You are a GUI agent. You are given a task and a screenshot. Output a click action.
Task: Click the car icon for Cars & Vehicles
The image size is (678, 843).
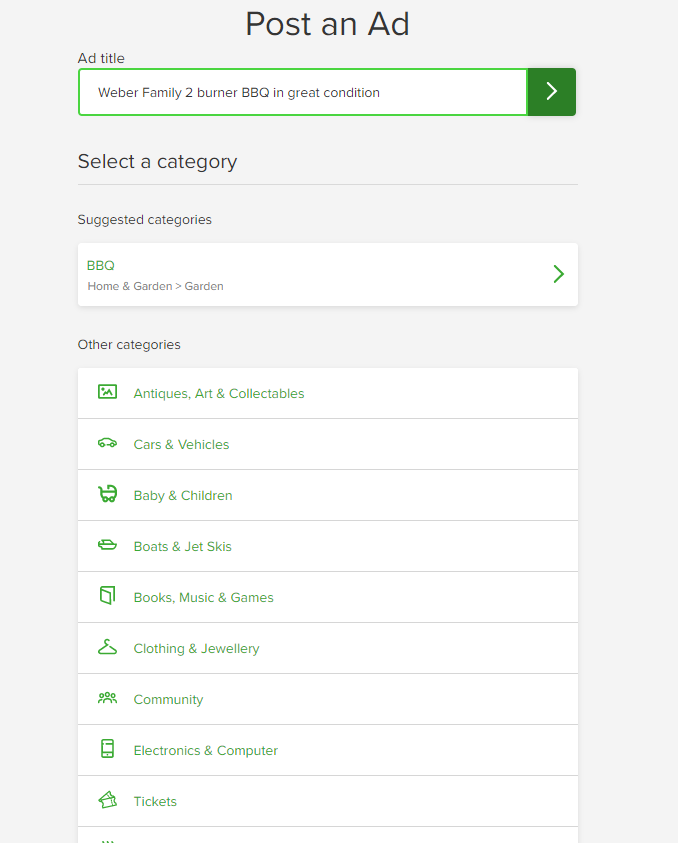point(108,443)
